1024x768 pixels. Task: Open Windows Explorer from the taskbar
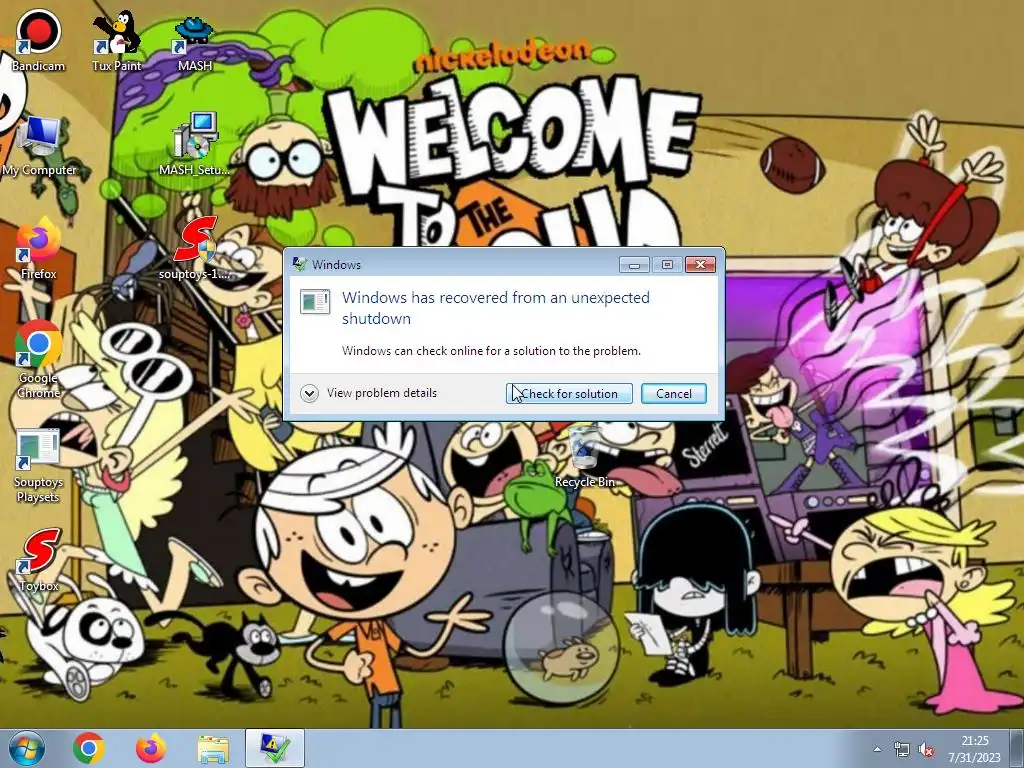(x=213, y=749)
